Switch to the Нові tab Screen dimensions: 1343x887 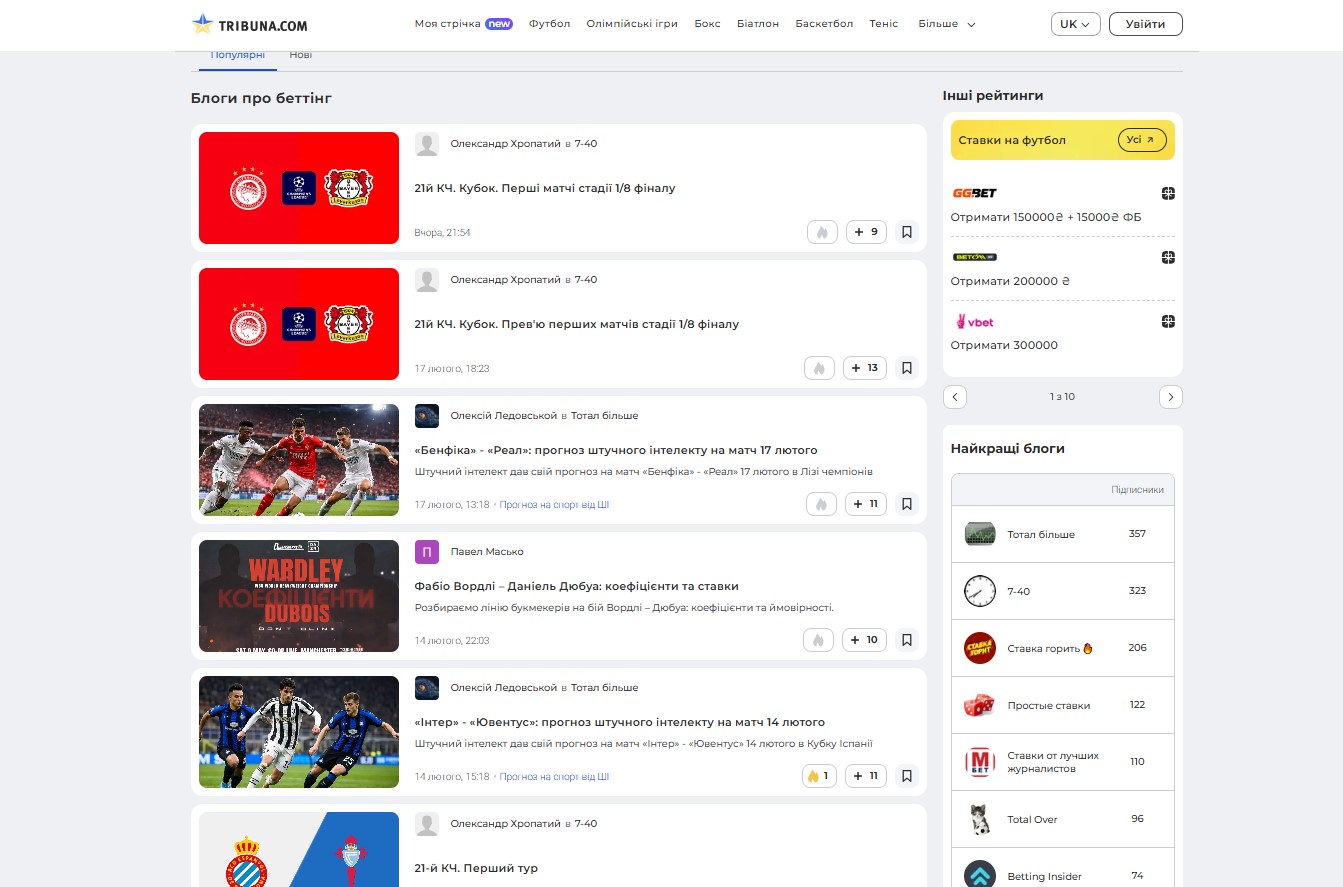pos(301,56)
